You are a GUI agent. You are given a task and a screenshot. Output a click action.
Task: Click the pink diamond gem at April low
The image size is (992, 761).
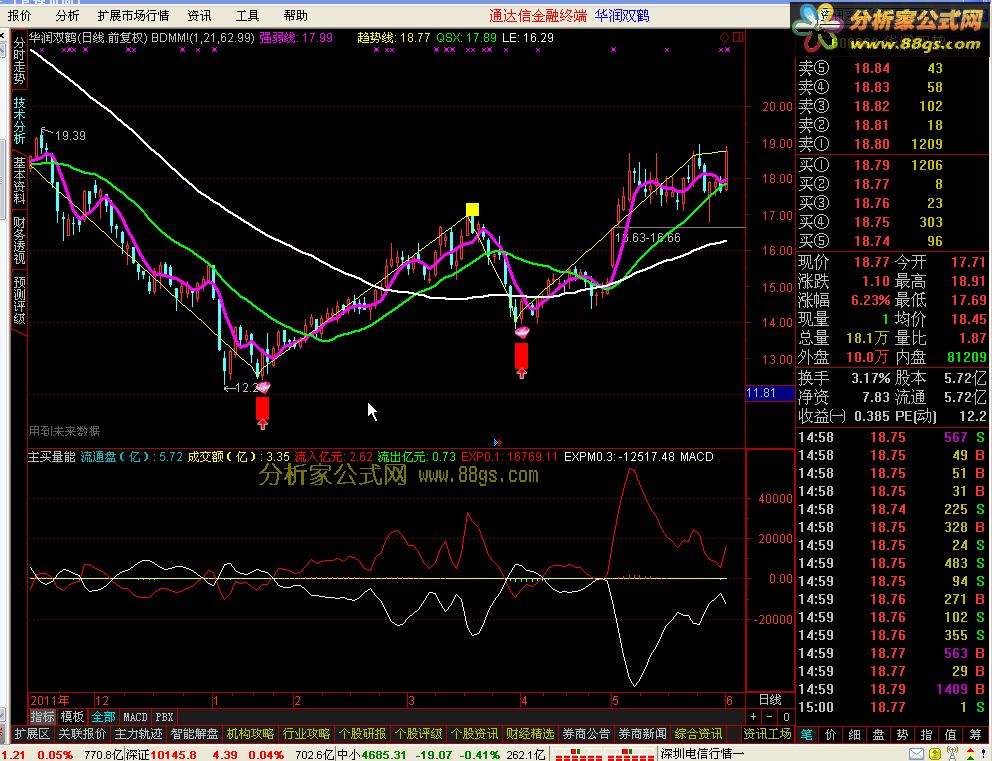(522, 332)
